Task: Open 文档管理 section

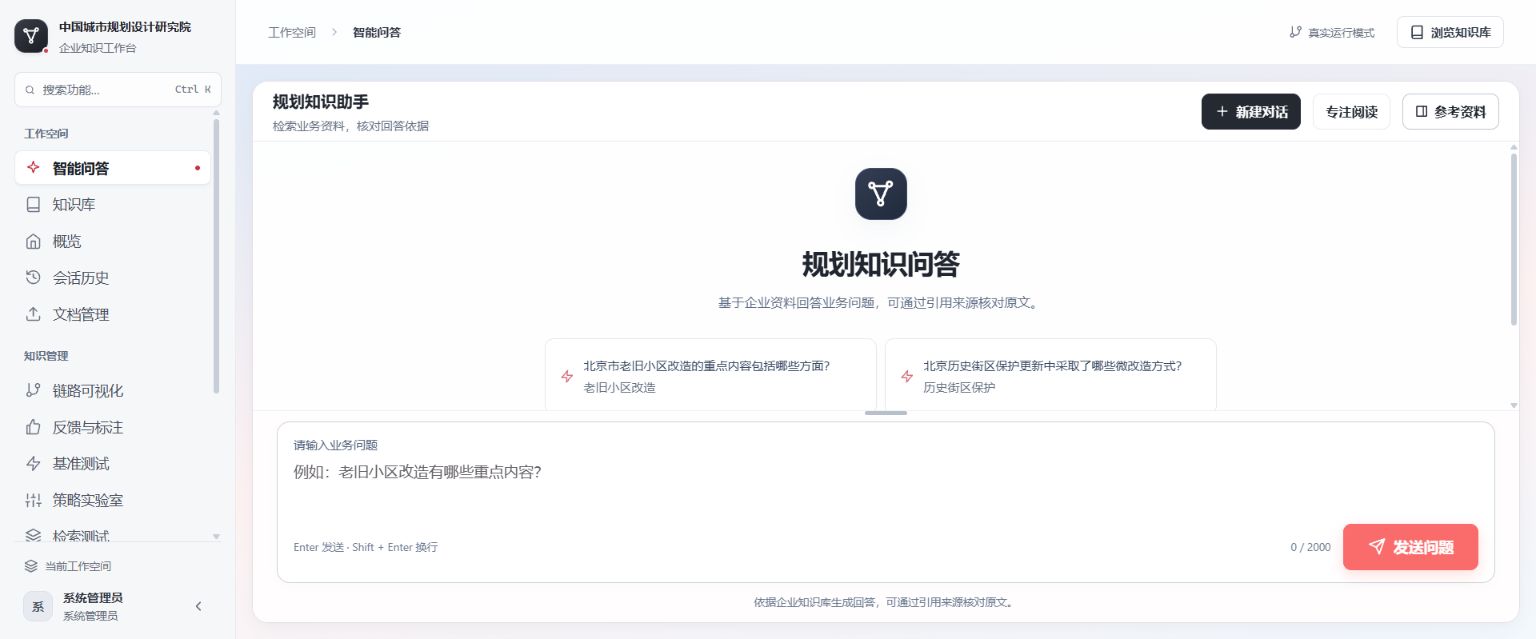Action: [113, 314]
